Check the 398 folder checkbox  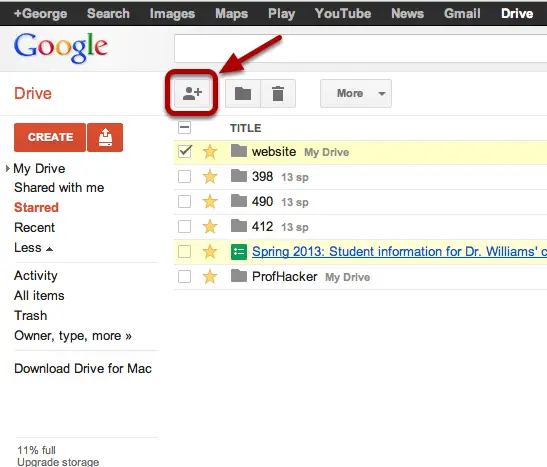184,176
